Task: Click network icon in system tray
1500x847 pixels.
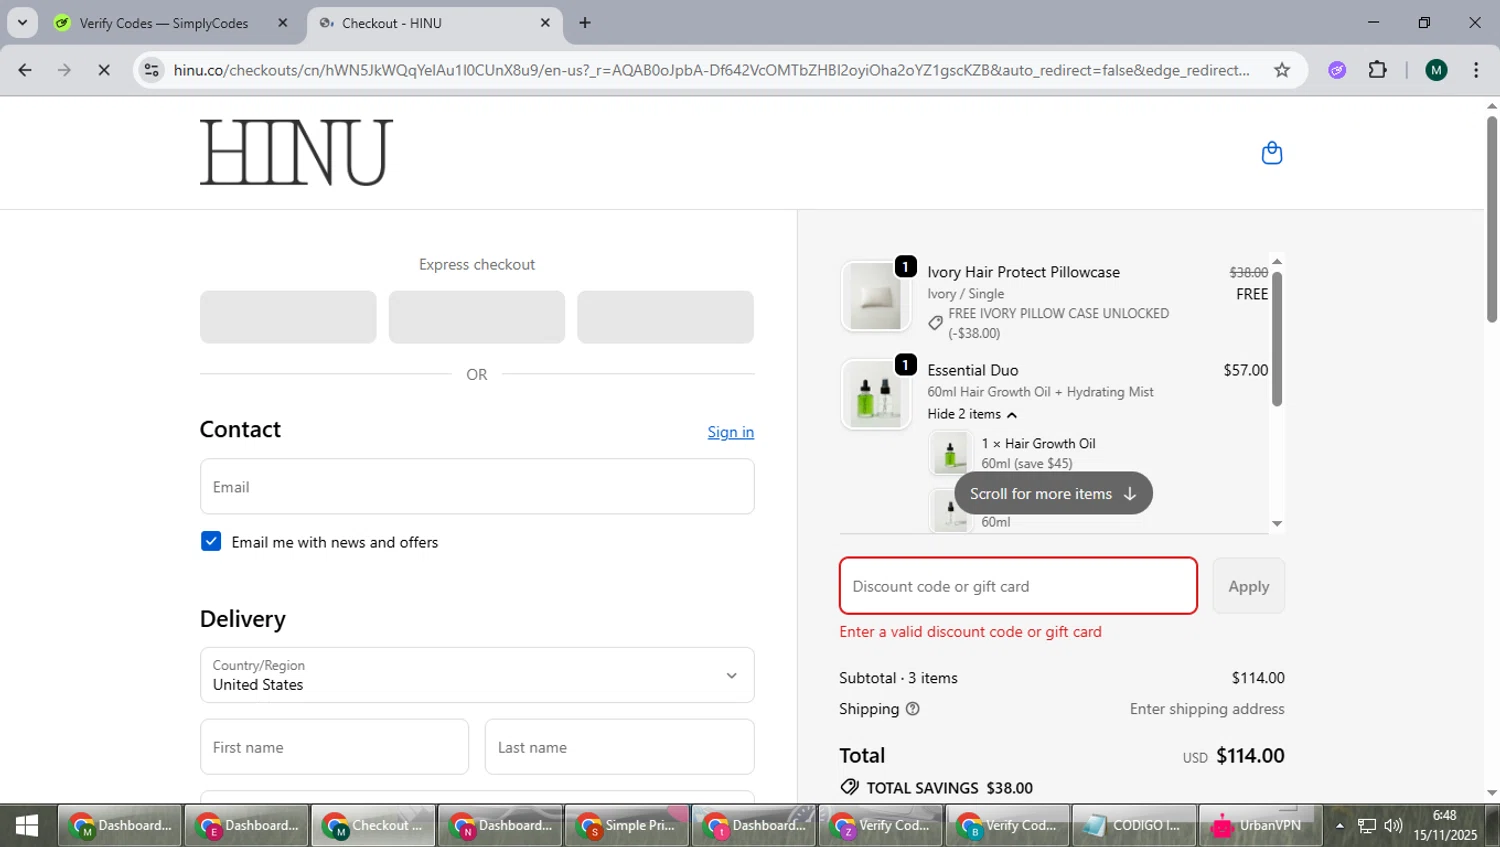Action: [1367, 826]
